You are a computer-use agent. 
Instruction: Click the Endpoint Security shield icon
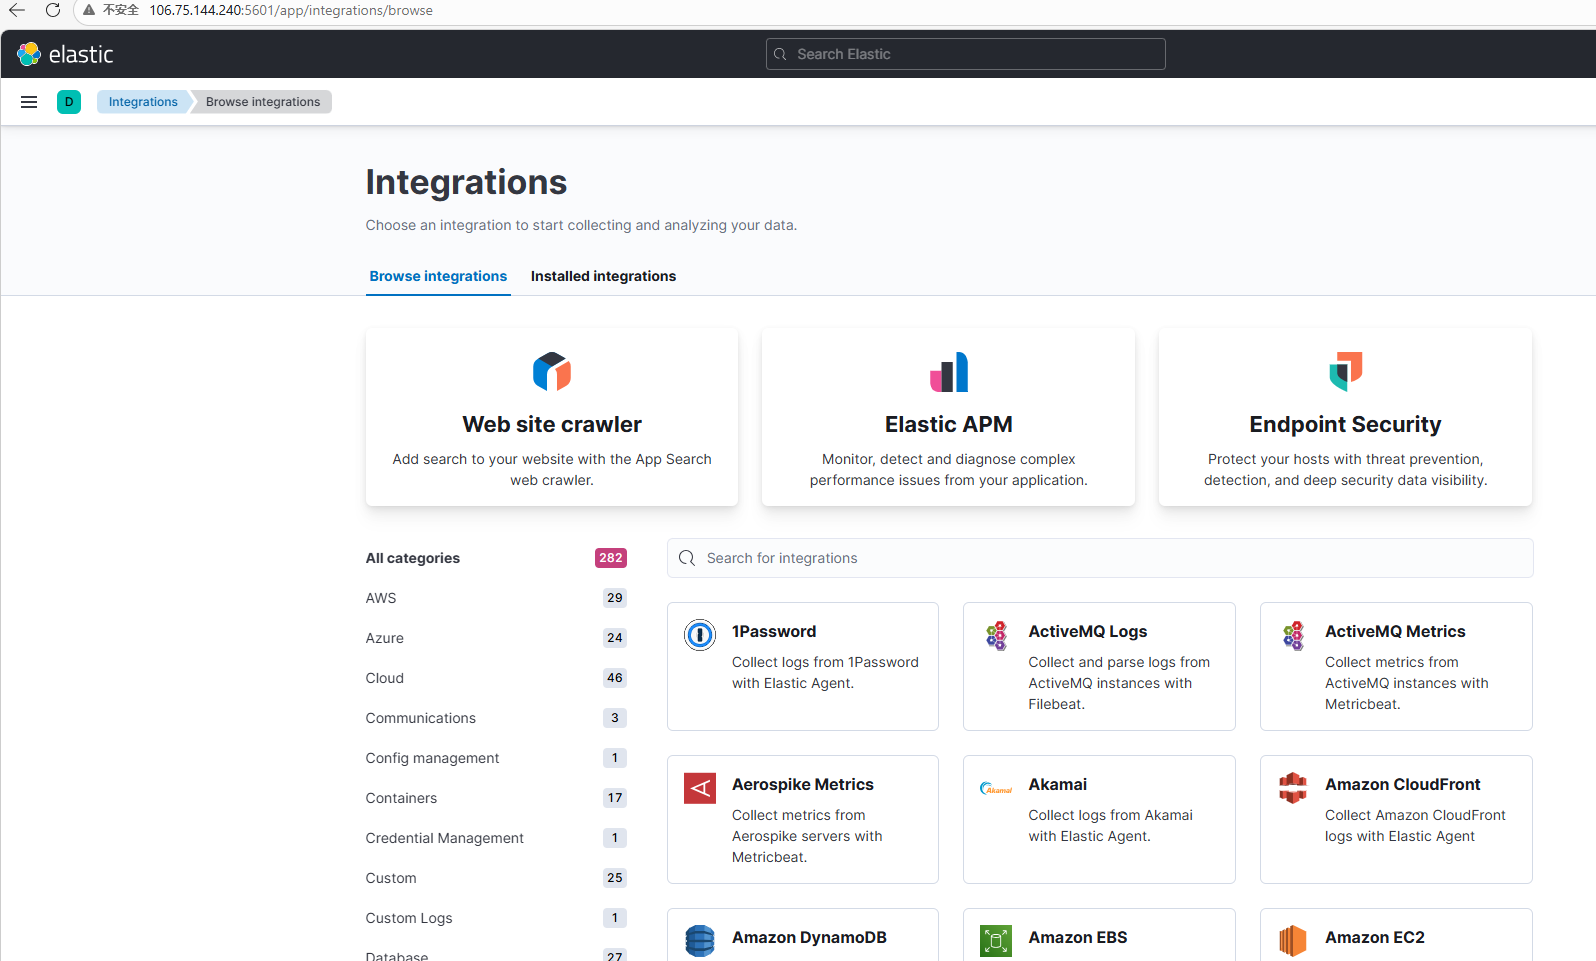[1346, 372]
